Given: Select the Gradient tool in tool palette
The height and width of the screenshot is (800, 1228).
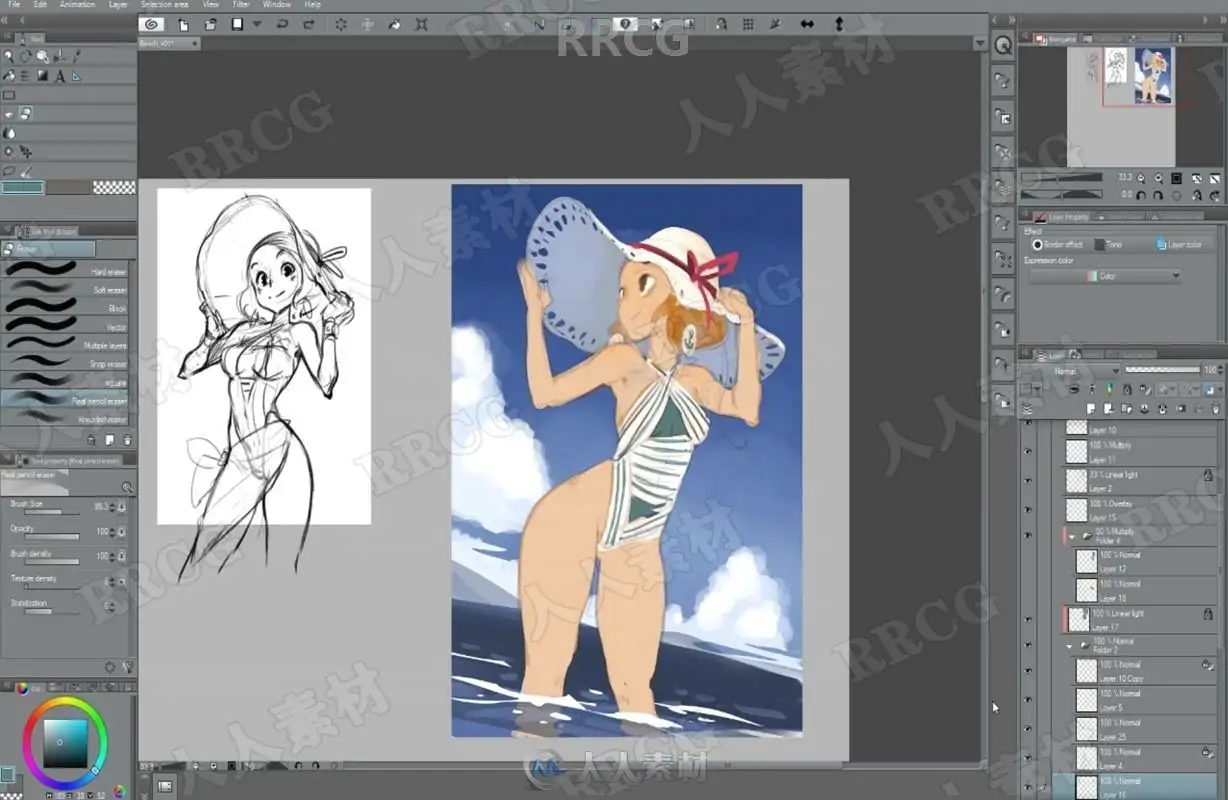Looking at the screenshot, I should coord(43,76).
